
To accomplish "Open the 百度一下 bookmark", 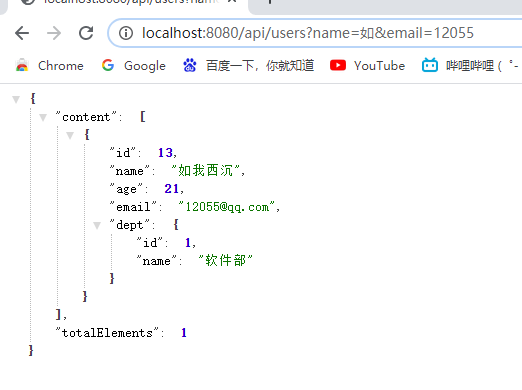I will click(x=248, y=66).
